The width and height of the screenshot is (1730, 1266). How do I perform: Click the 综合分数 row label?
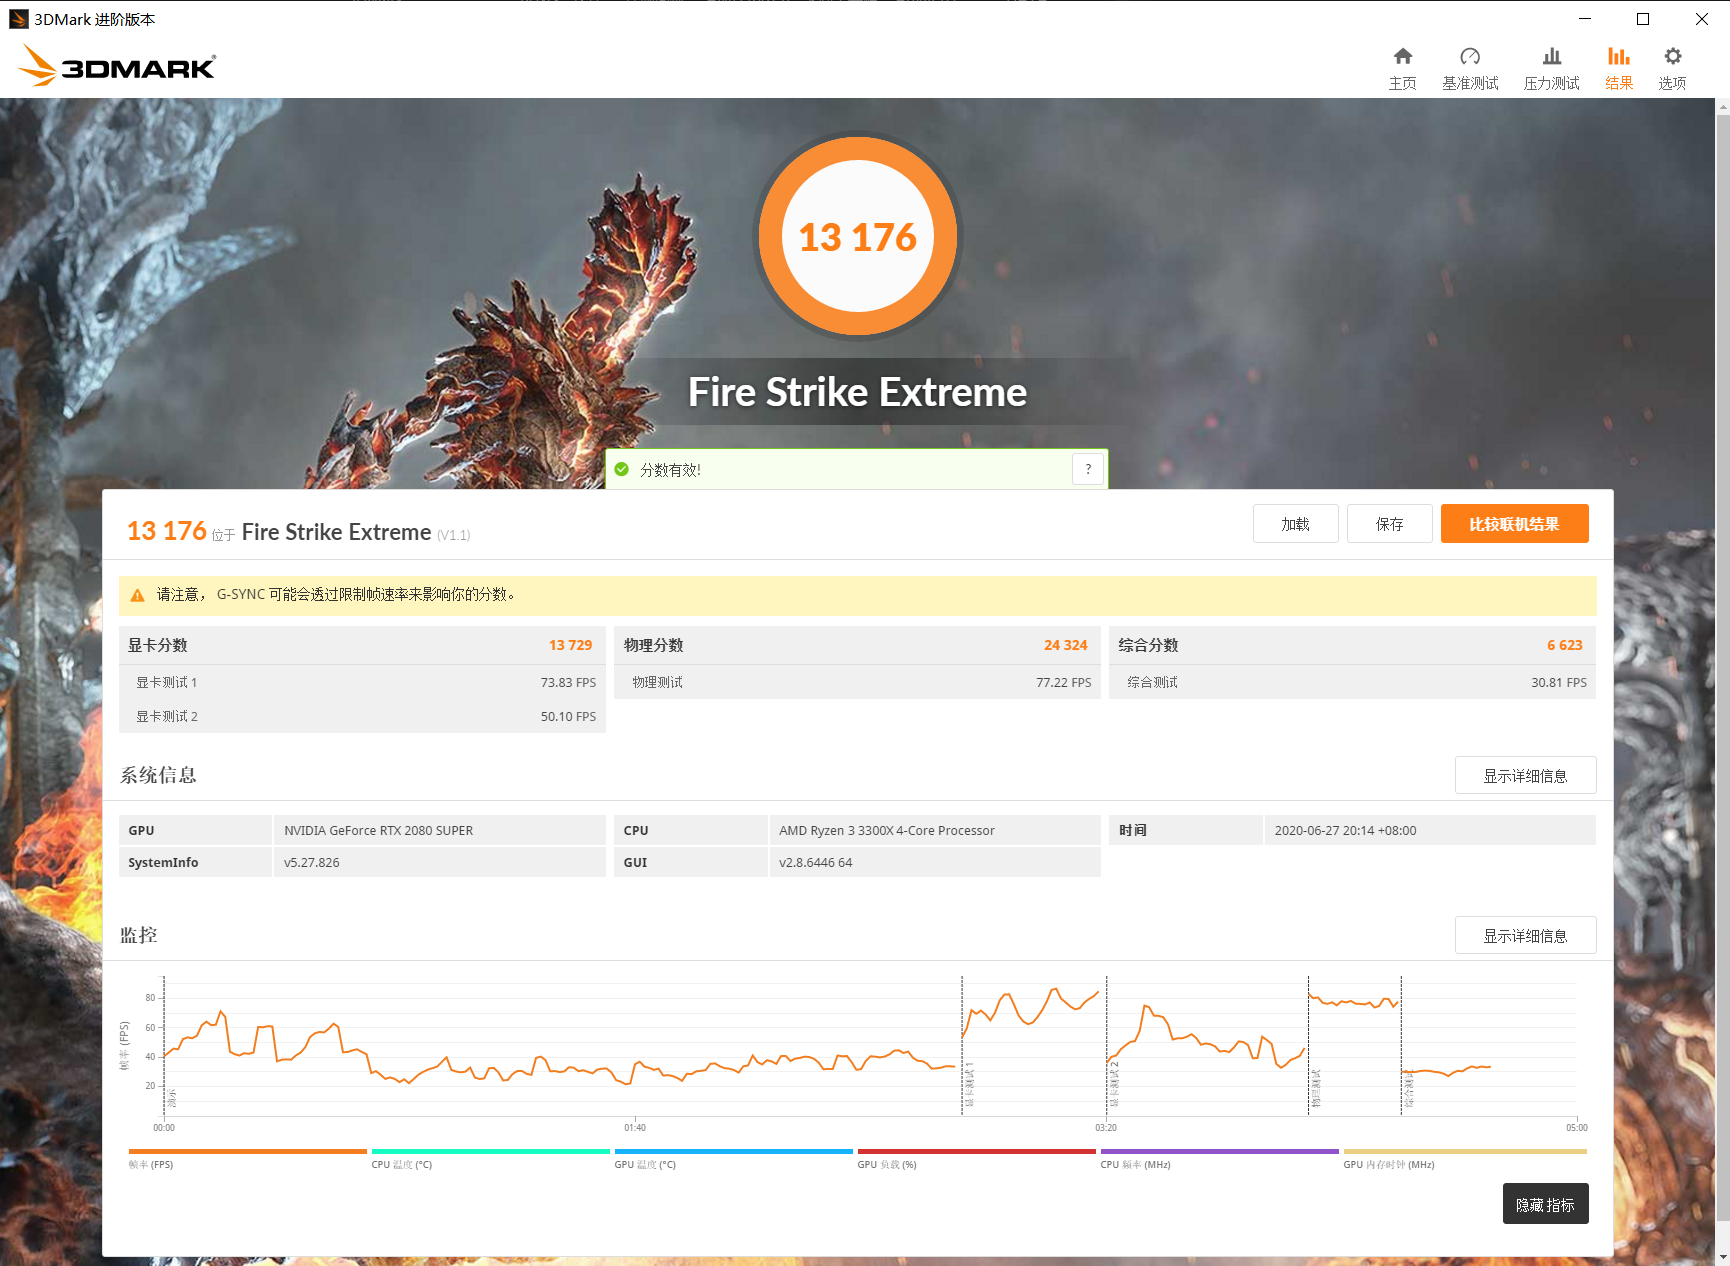(x=1148, y=645)
